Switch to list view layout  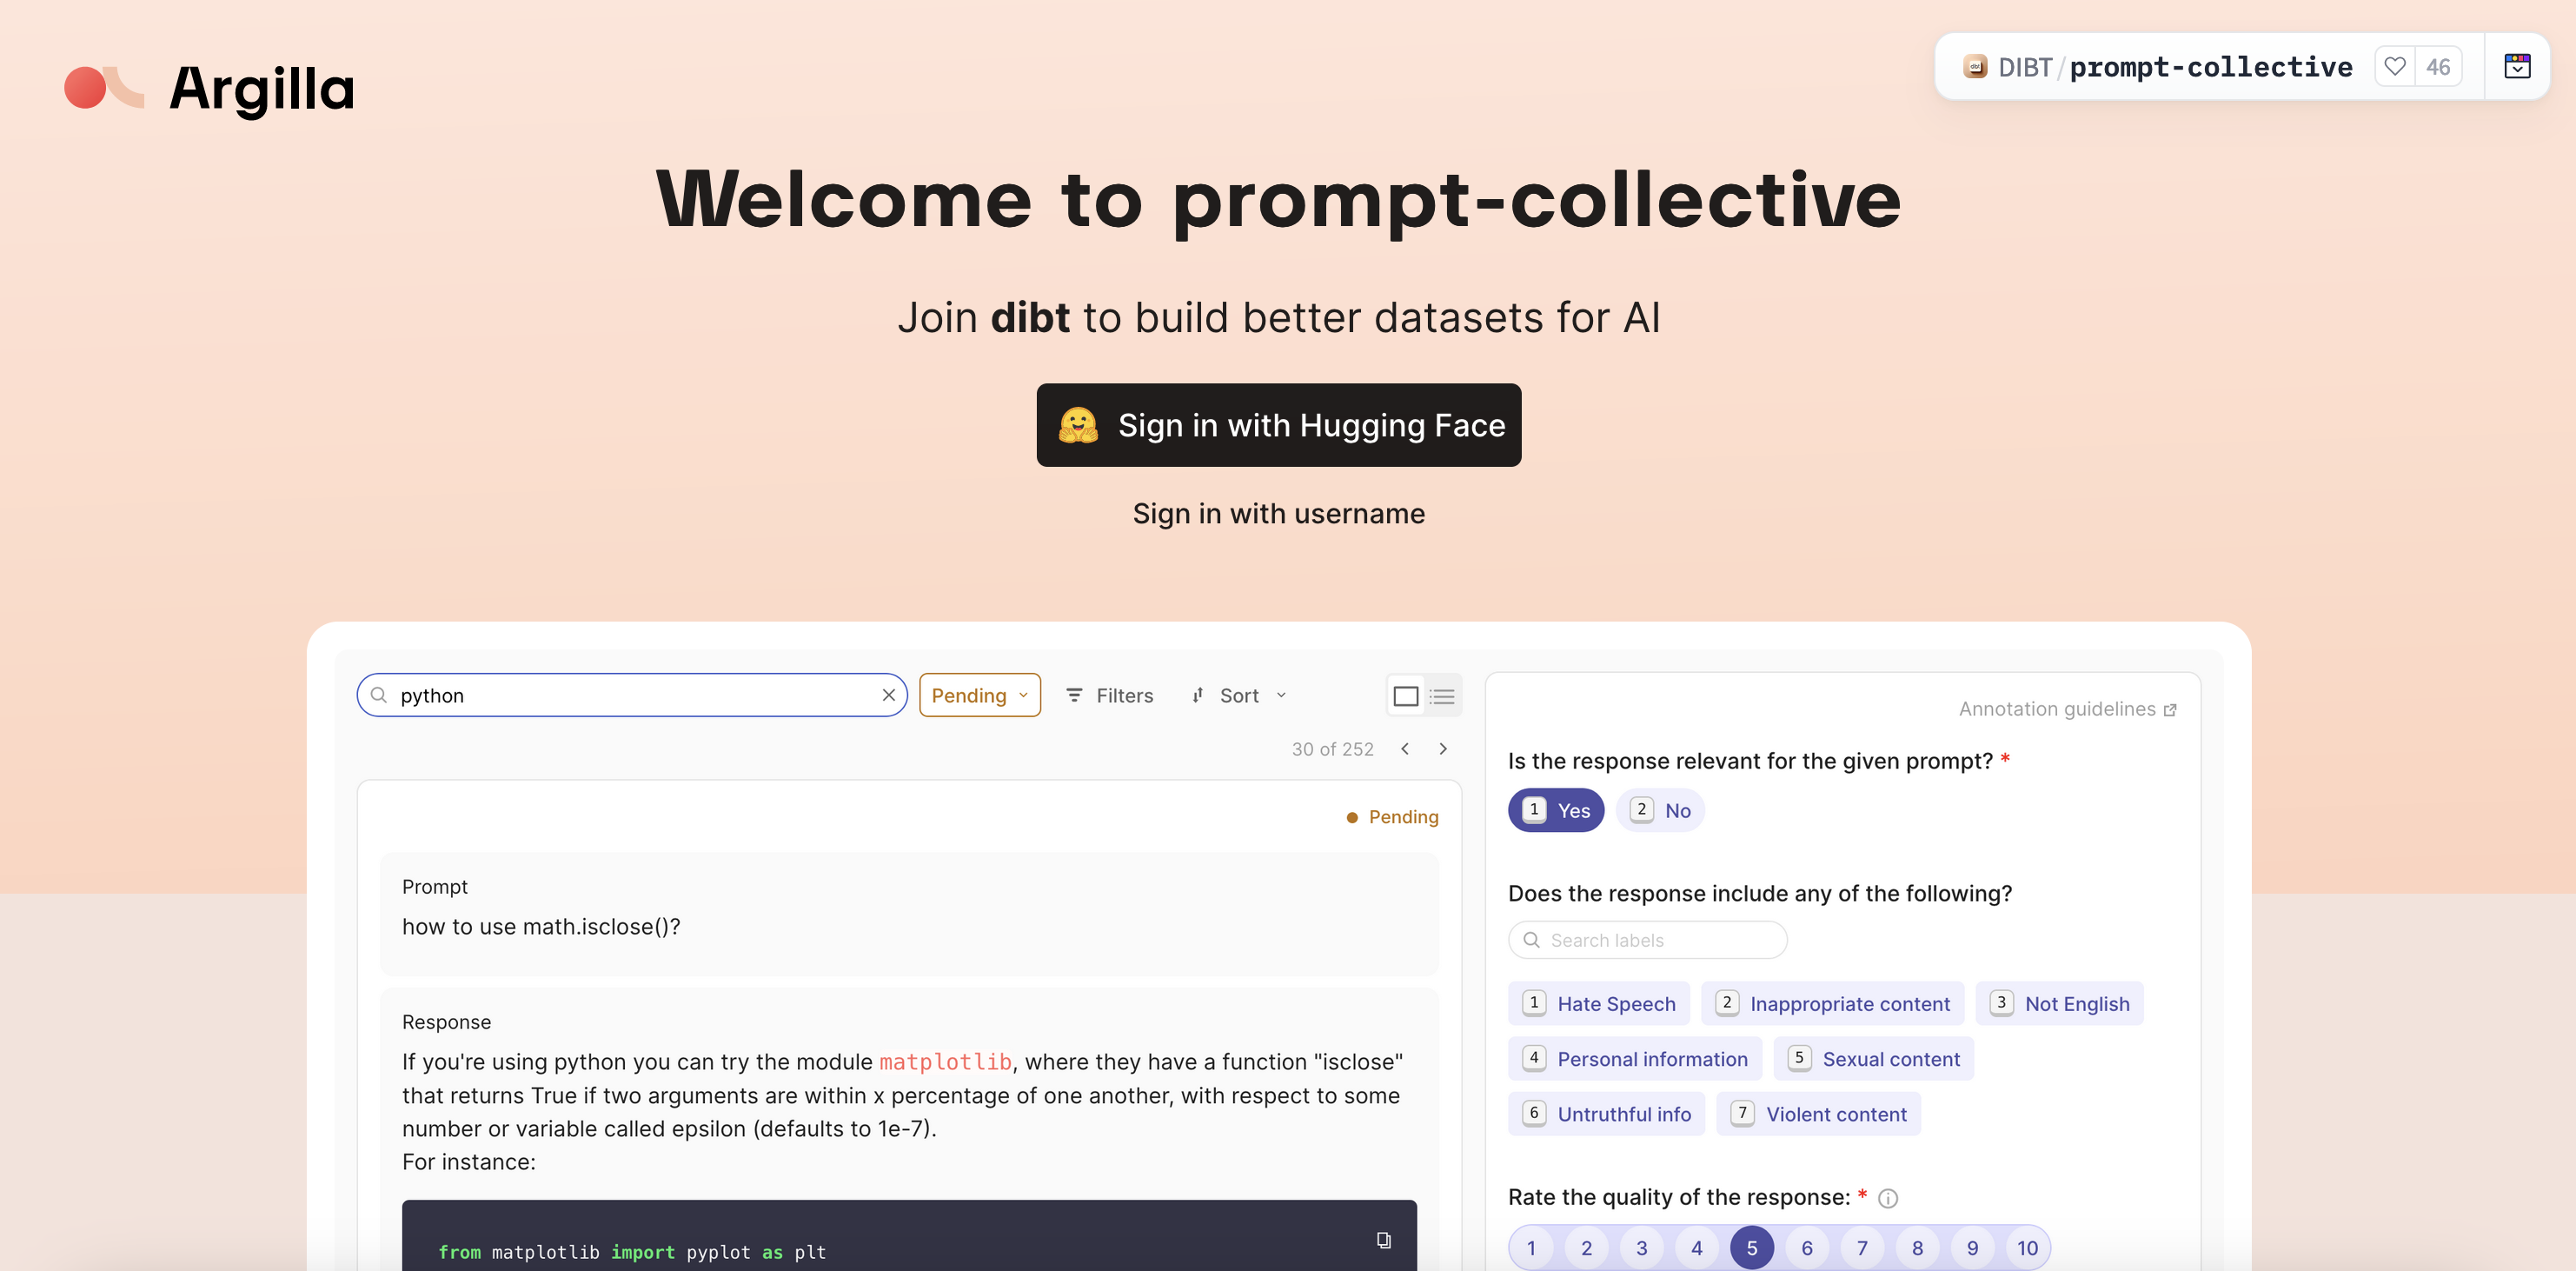click(1441, 695)
